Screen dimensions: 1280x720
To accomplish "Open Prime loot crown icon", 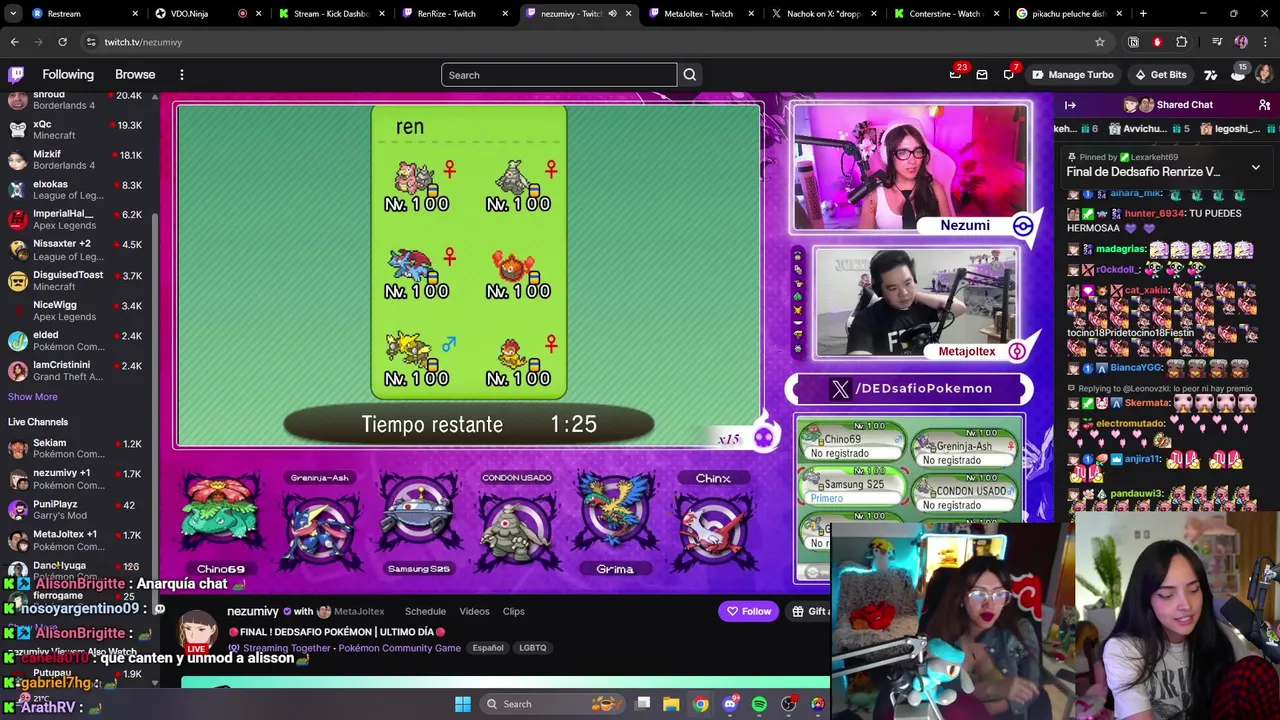I will tap(955, 74).
